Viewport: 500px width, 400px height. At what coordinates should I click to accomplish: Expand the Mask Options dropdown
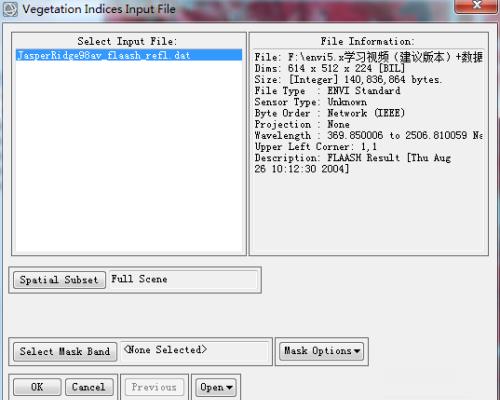(322, 351)
